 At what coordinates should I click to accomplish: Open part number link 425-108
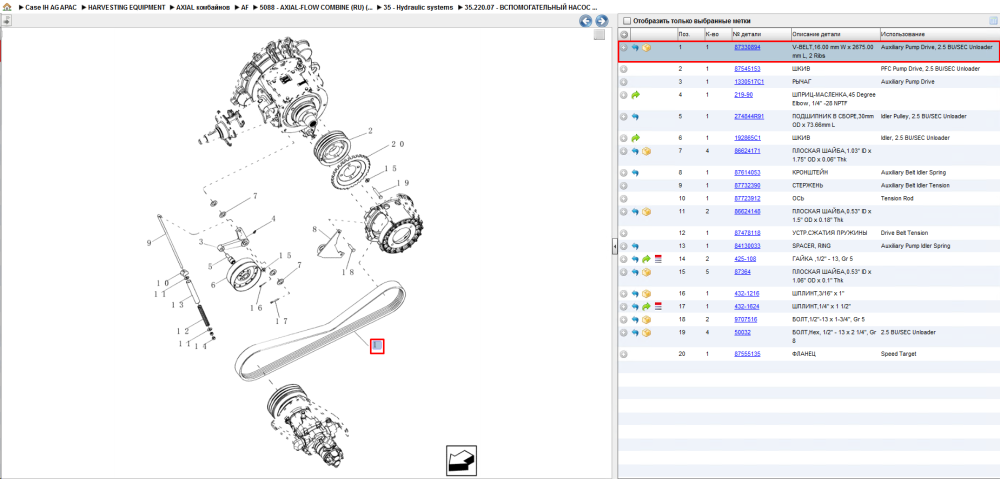(x=745, y=260)
